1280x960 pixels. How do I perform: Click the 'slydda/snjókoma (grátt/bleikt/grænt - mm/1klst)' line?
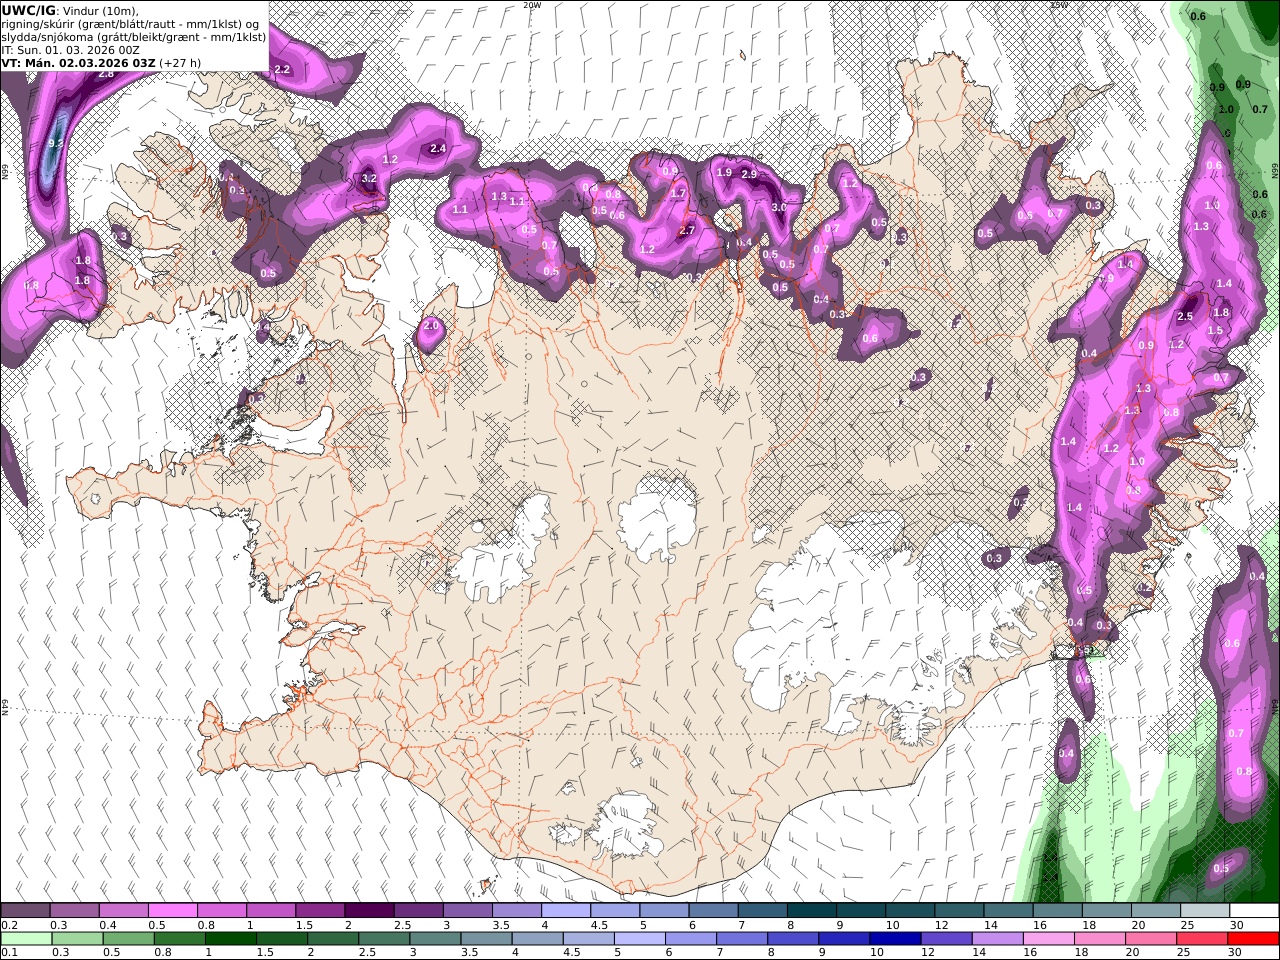pos(134,37)
